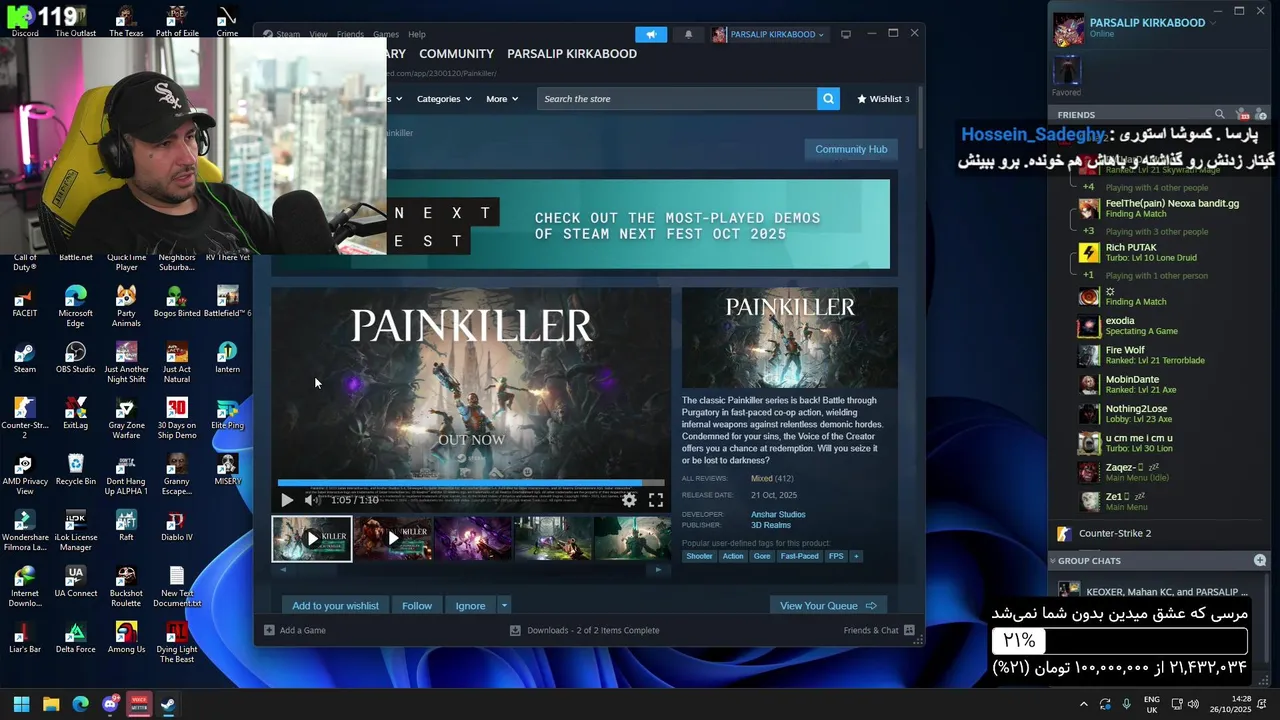Open Downloads status in Steam footer
1280x720 pixels.
click(584, 630)
